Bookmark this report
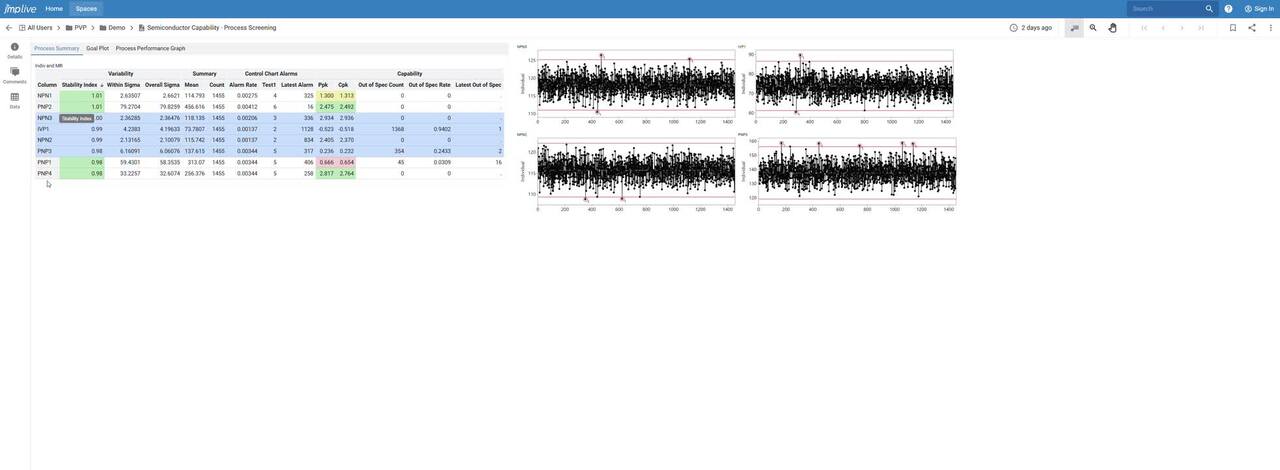Viewport: 1280px width, 470px height. tap(1233, 28)
